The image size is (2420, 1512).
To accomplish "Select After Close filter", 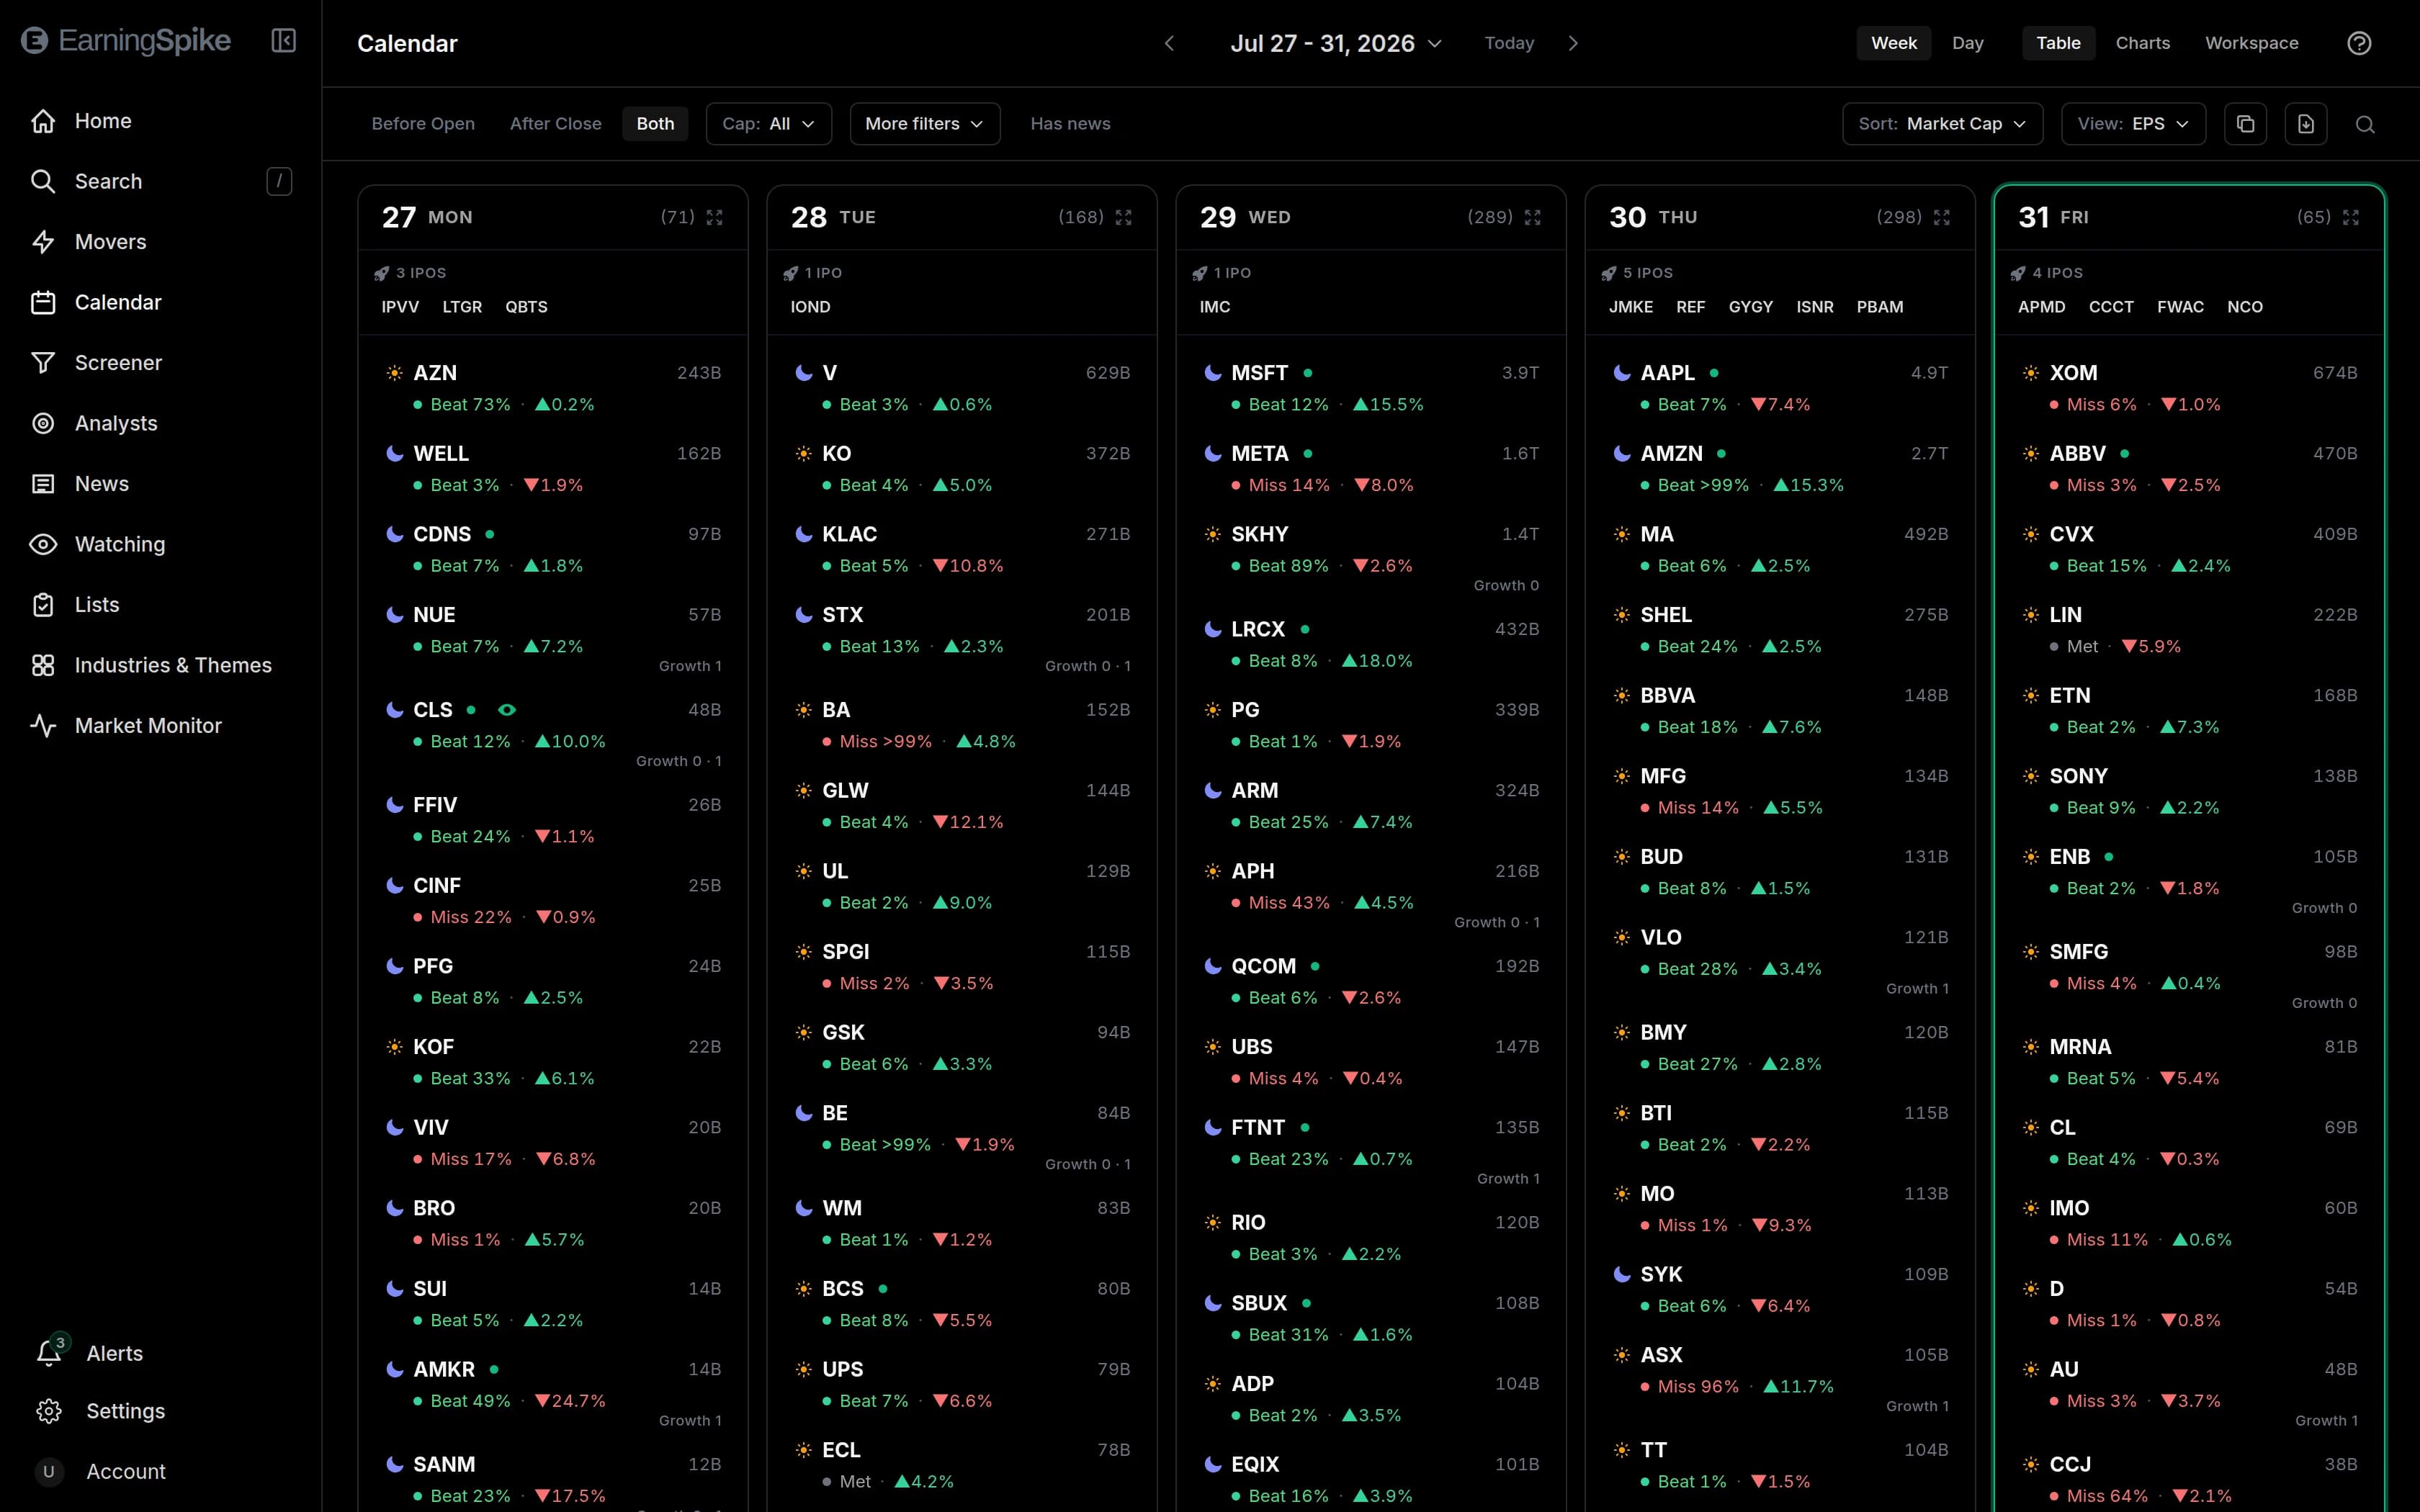I will [x=556, y=124].
